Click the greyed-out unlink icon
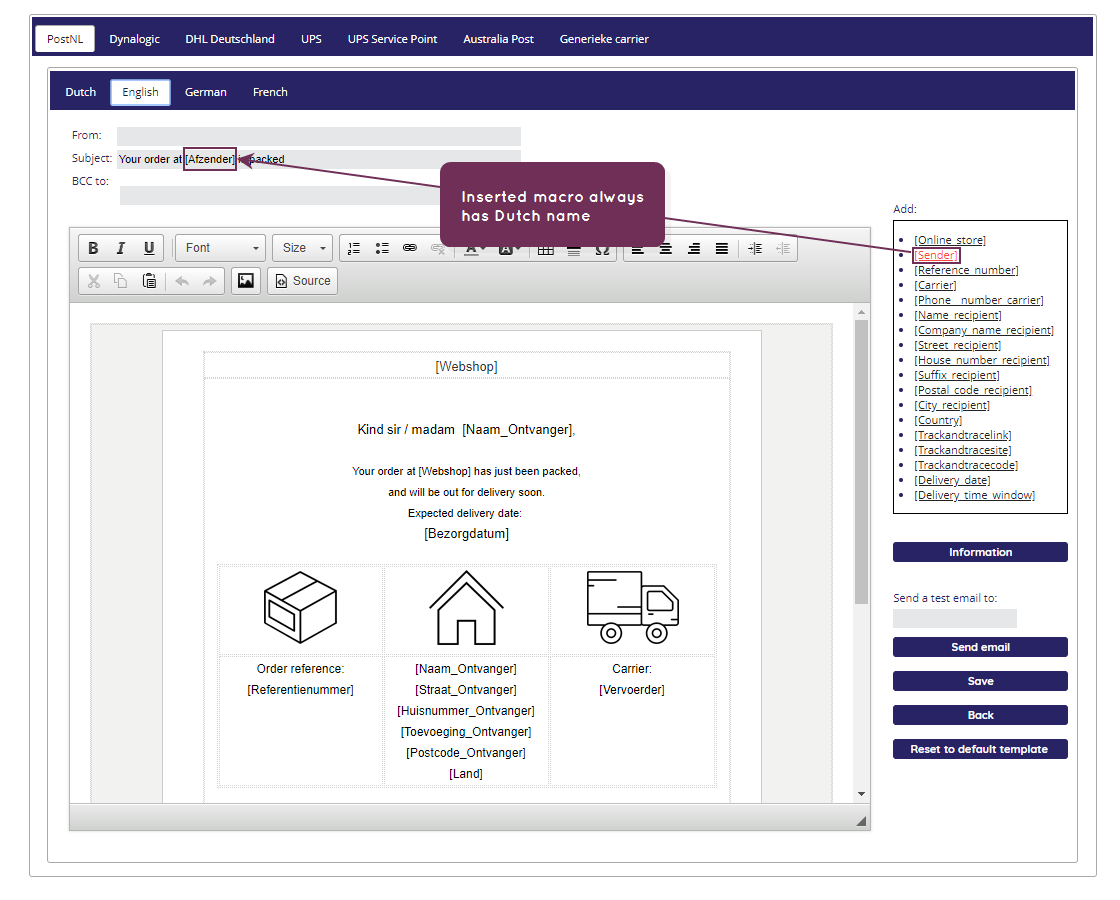 tap(438, 249)
